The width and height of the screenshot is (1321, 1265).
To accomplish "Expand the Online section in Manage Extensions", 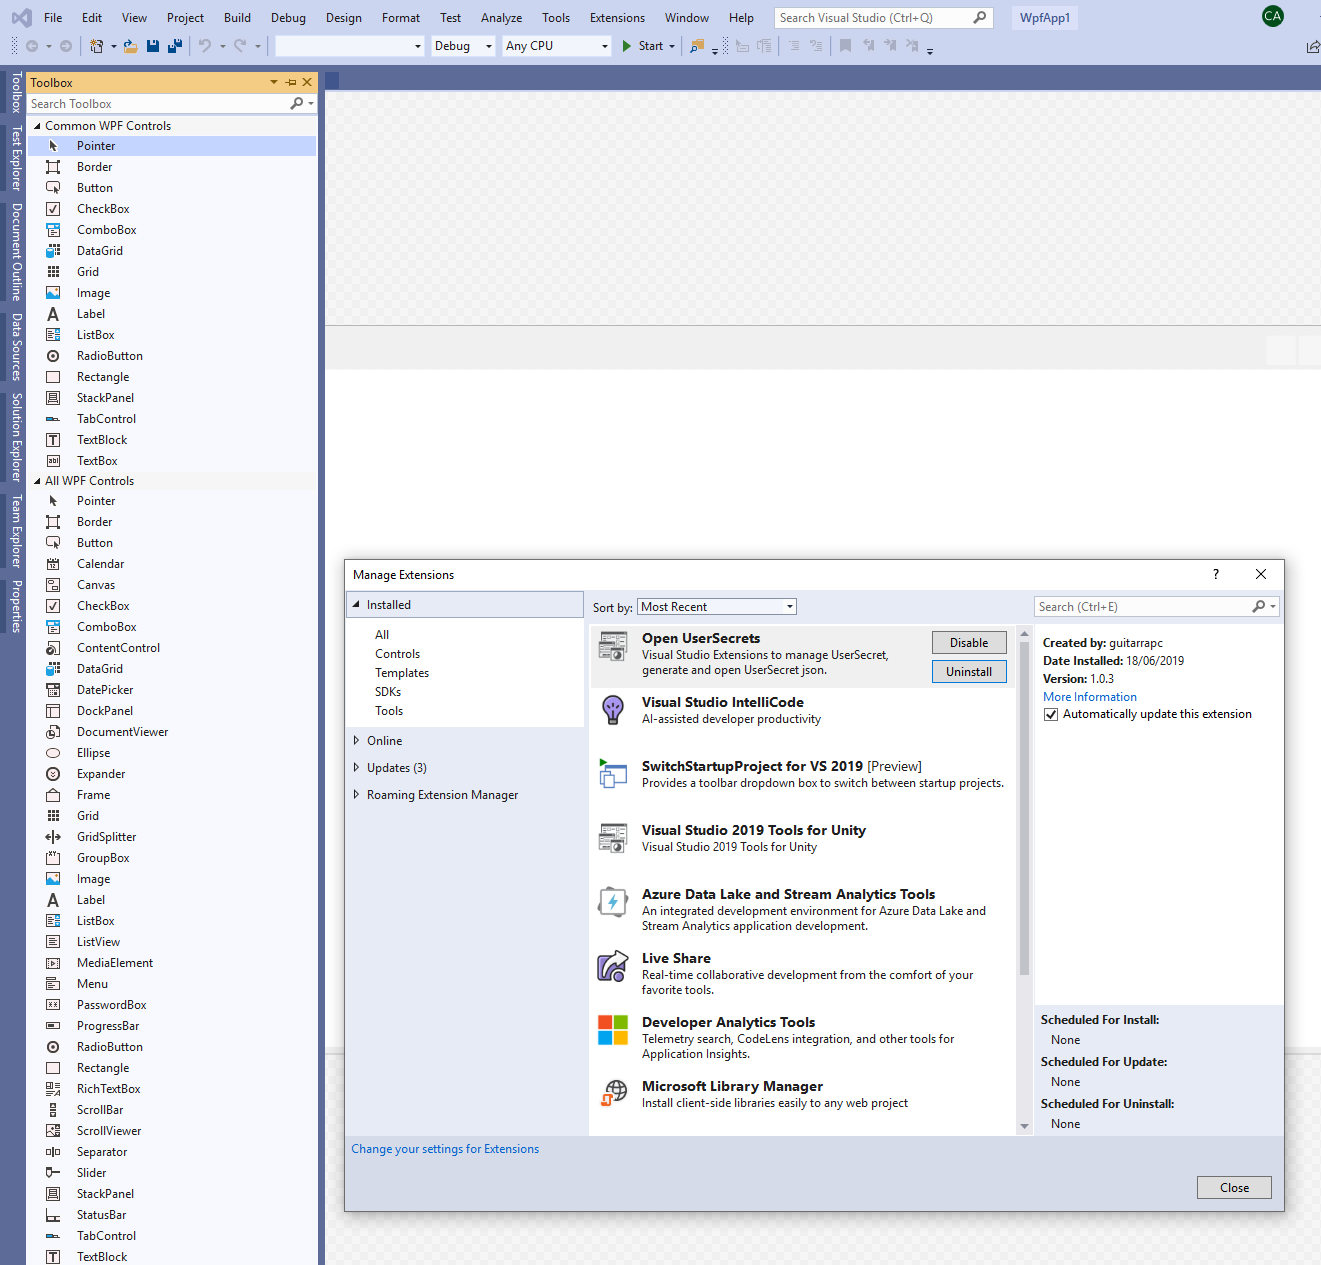I will coord(384,740).
